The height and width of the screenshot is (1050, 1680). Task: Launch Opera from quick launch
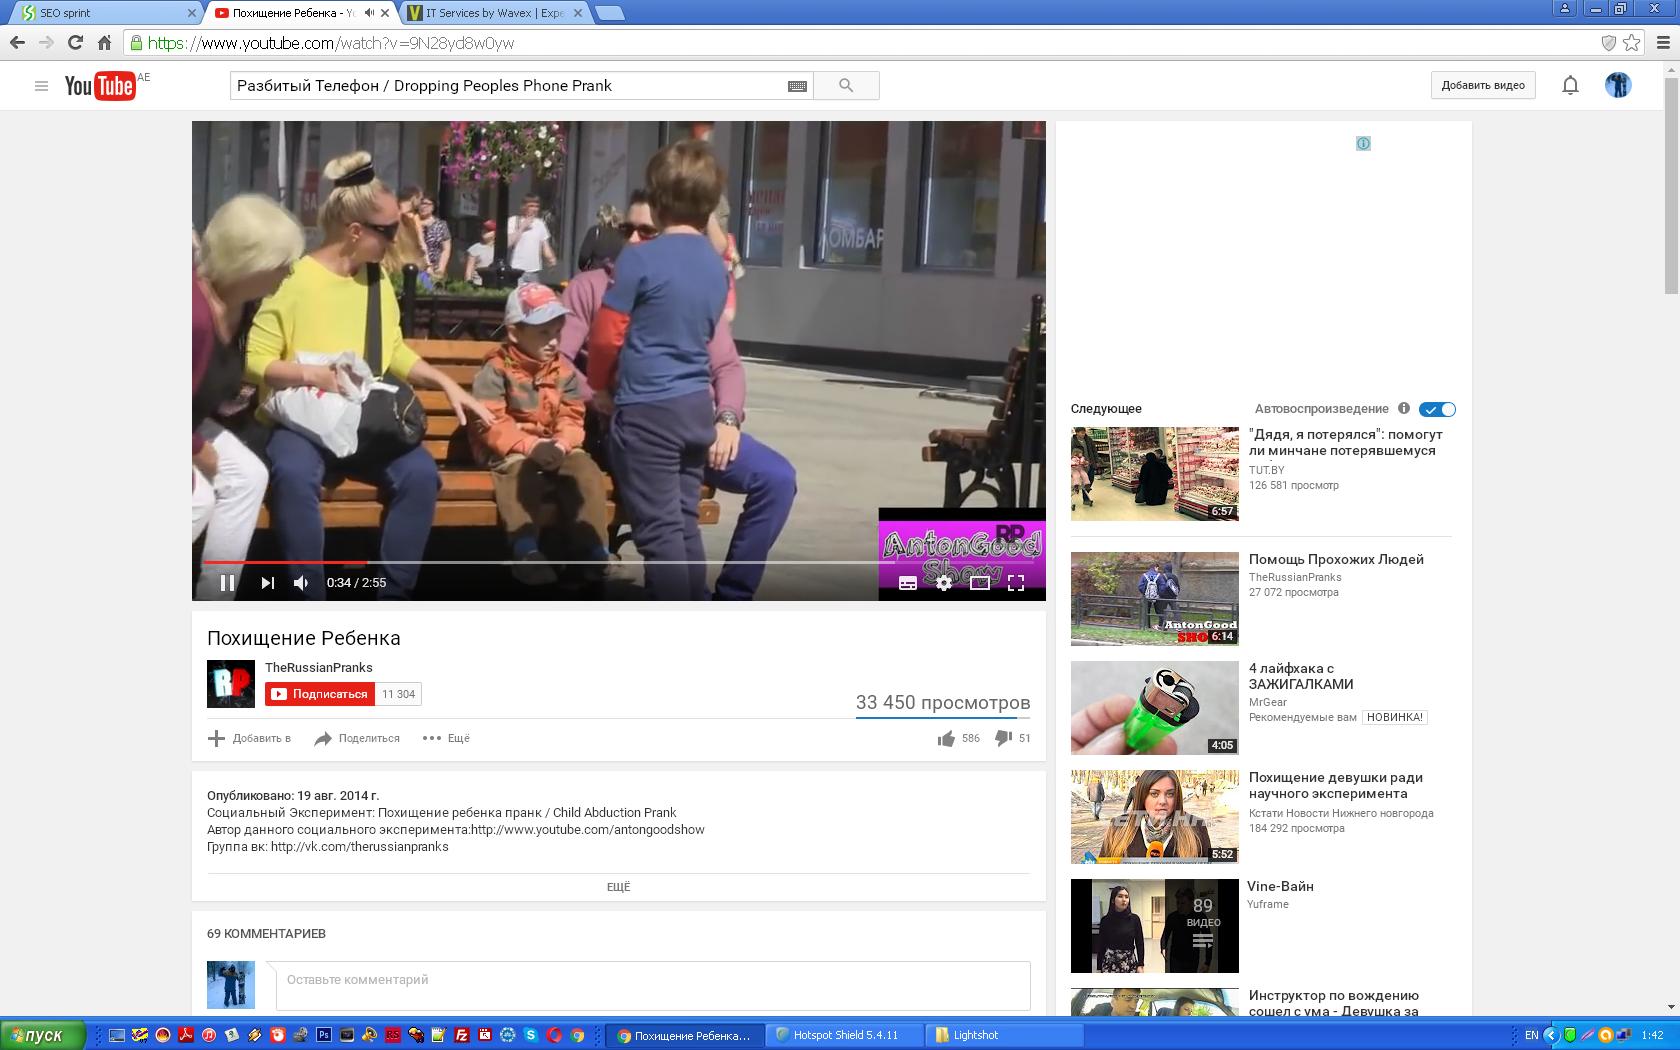tap(554, 1036)
